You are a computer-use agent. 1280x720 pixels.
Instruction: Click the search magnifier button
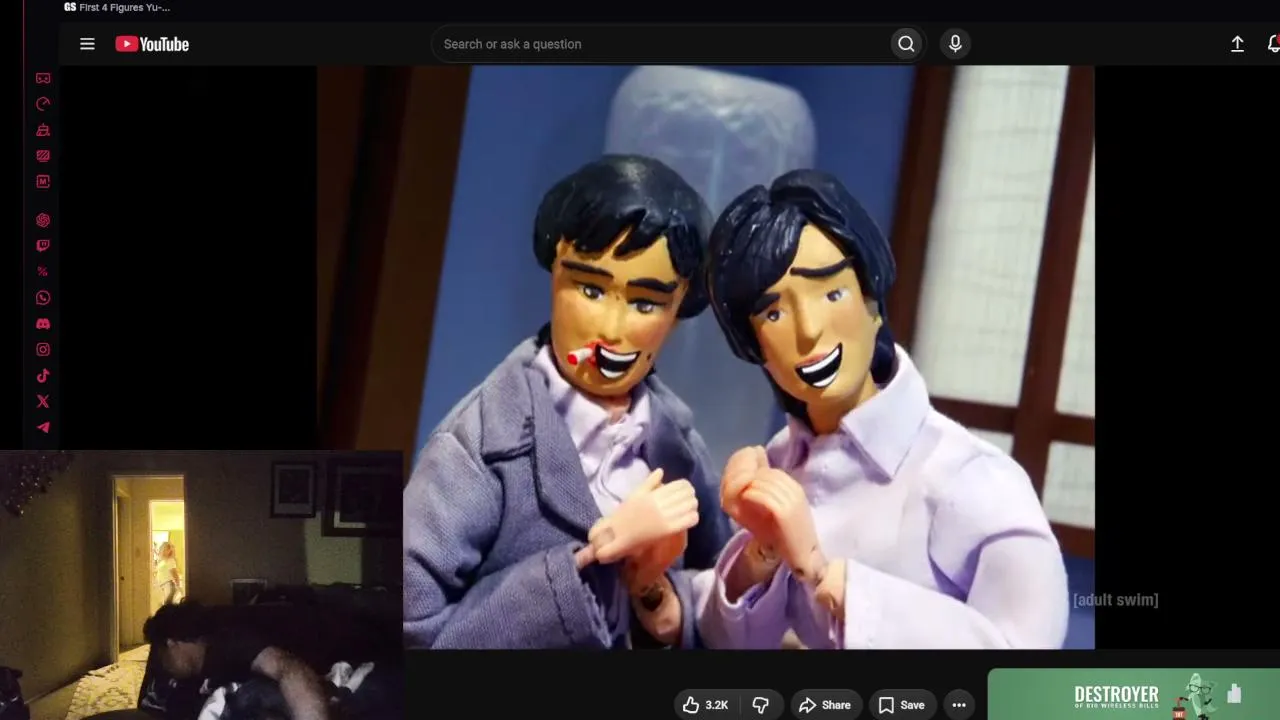point(906,44)
